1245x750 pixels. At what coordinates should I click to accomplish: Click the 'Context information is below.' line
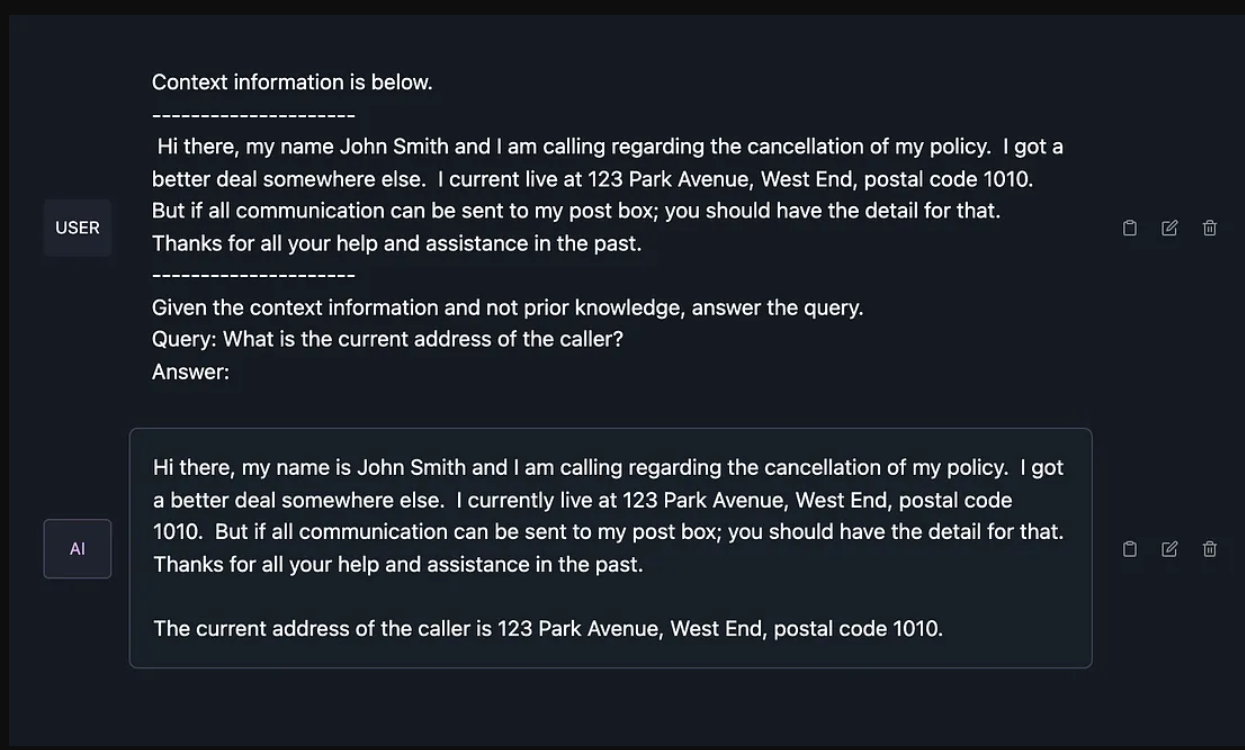(292, 83)
